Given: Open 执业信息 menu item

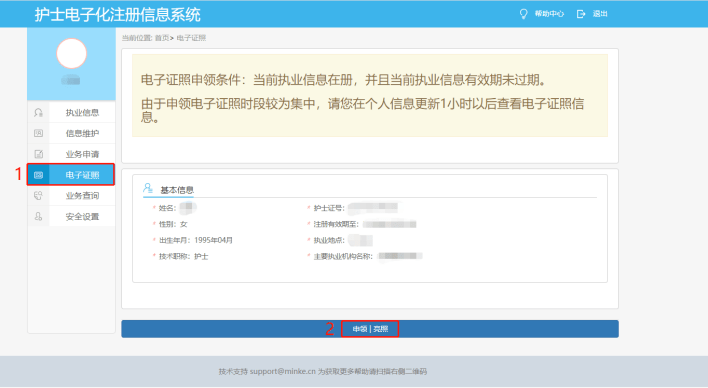Looking at the screenshot, I should pyautogui.click(x=71, y=112).
